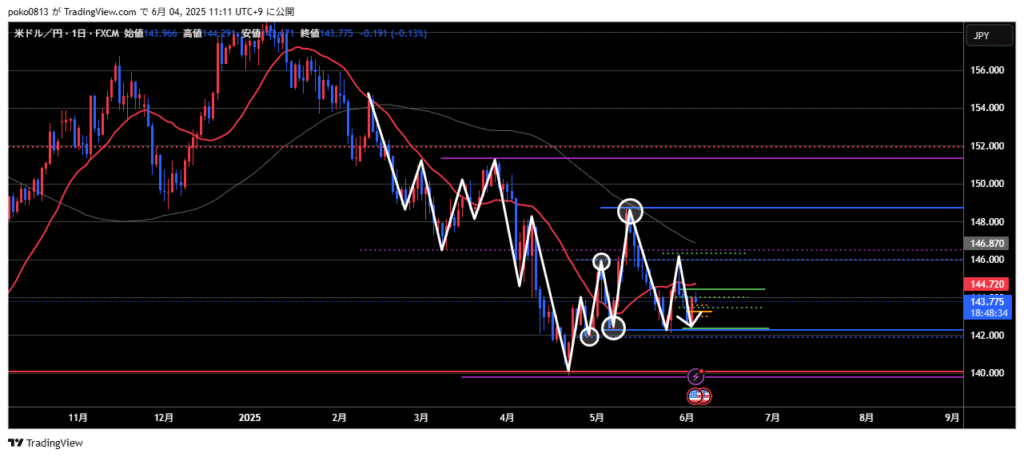
Task: Click the large white circle at the May peak
Action: pyautogui.click(x=630, y=210)
